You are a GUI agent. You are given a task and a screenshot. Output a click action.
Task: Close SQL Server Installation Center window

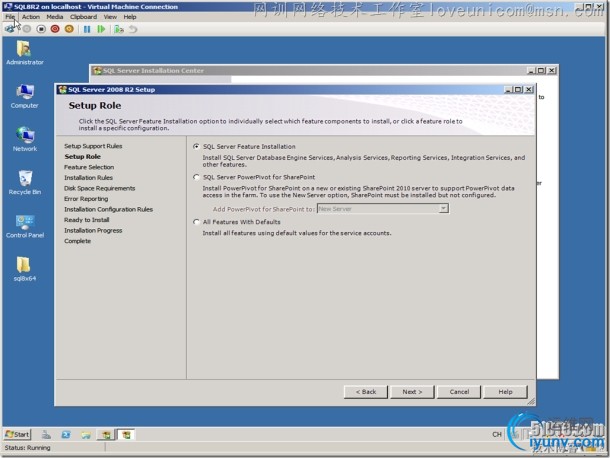coord(552,70)
